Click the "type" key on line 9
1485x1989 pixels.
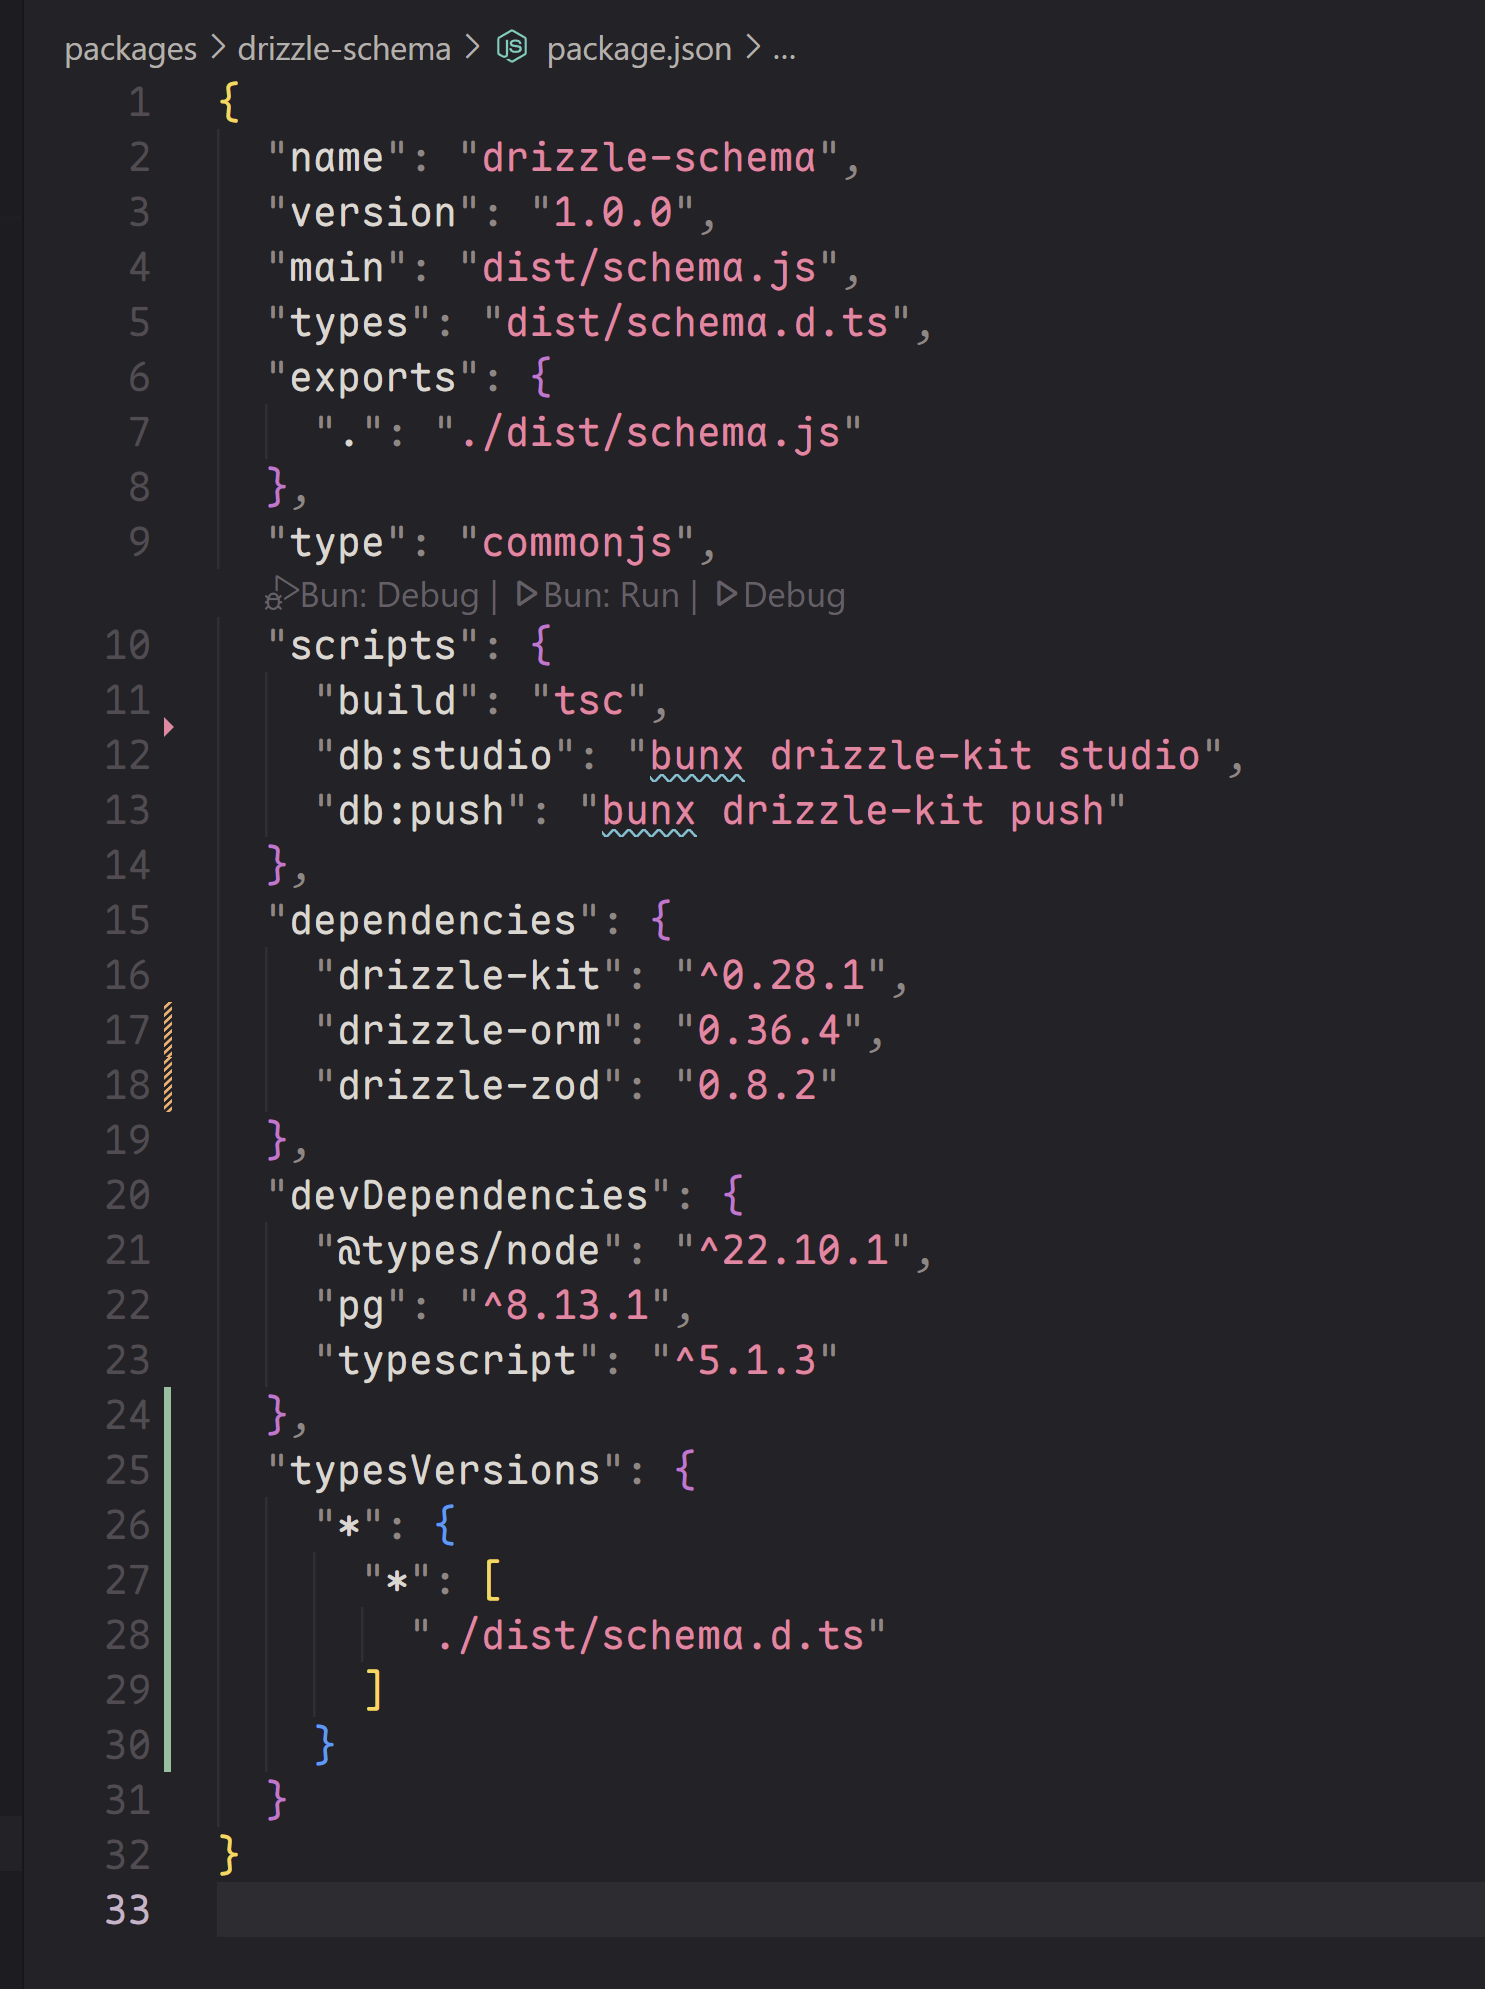click(337, 543)
